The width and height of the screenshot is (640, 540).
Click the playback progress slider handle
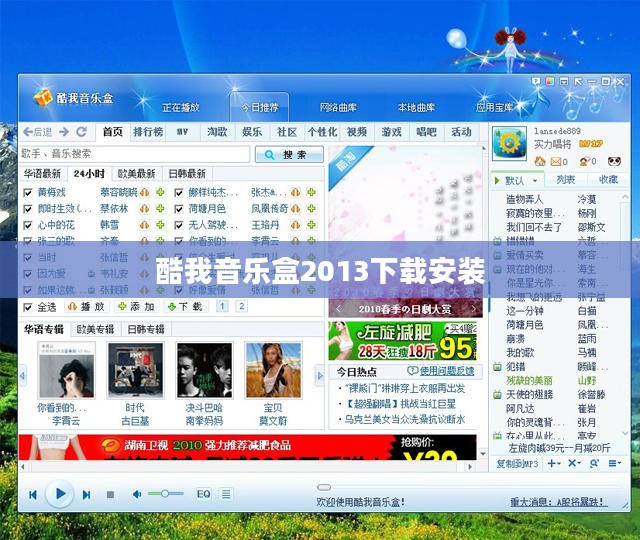(x=324, y=487)
